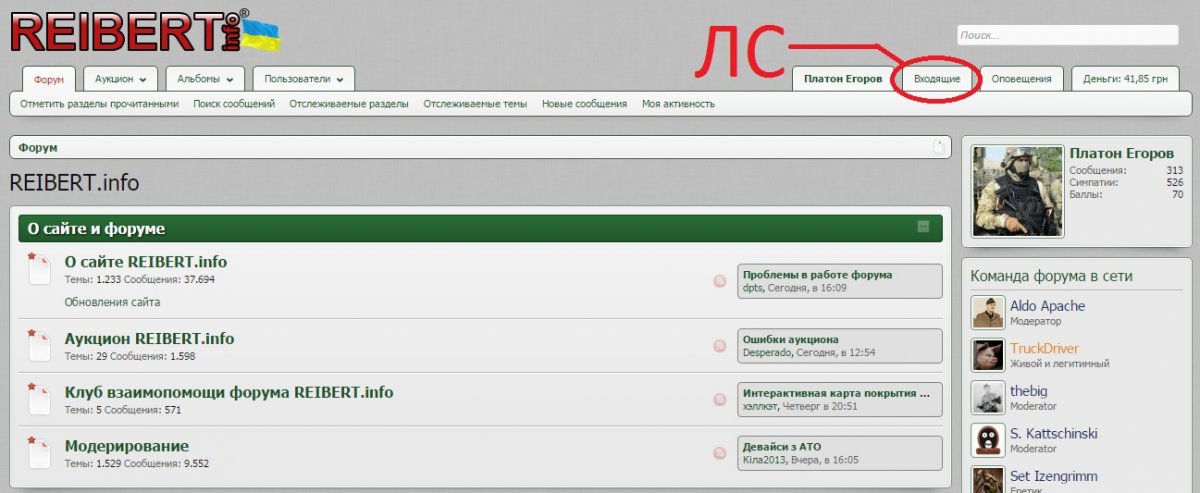Image resolution: width=1200 pixels, height=493 pixels.
Task: Open latest thread Проблемы в работе форума
Action: click(818, 274)
